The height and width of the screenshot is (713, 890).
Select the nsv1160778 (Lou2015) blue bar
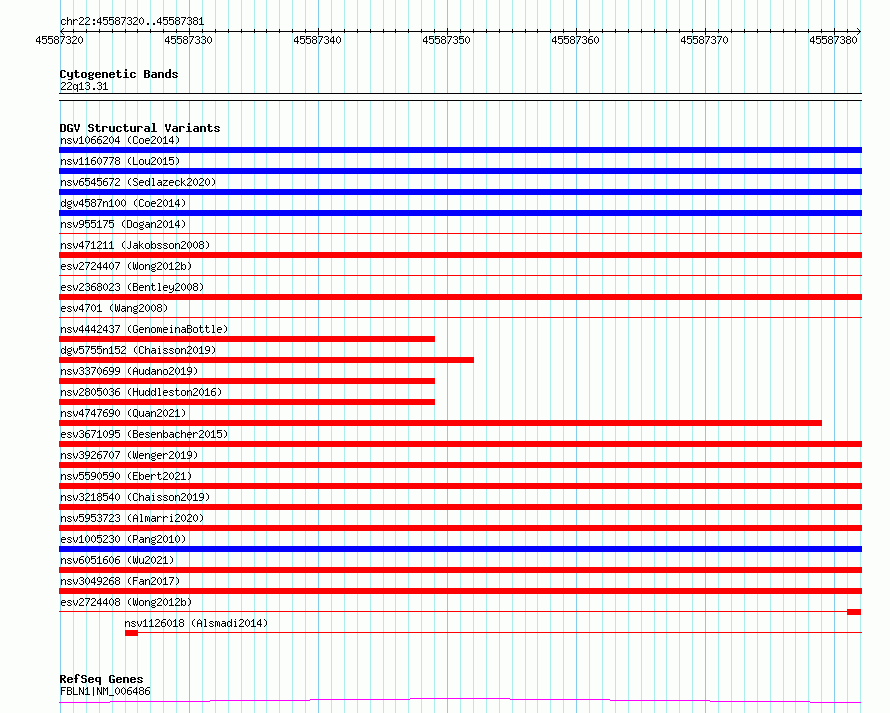tap(460, 171)
